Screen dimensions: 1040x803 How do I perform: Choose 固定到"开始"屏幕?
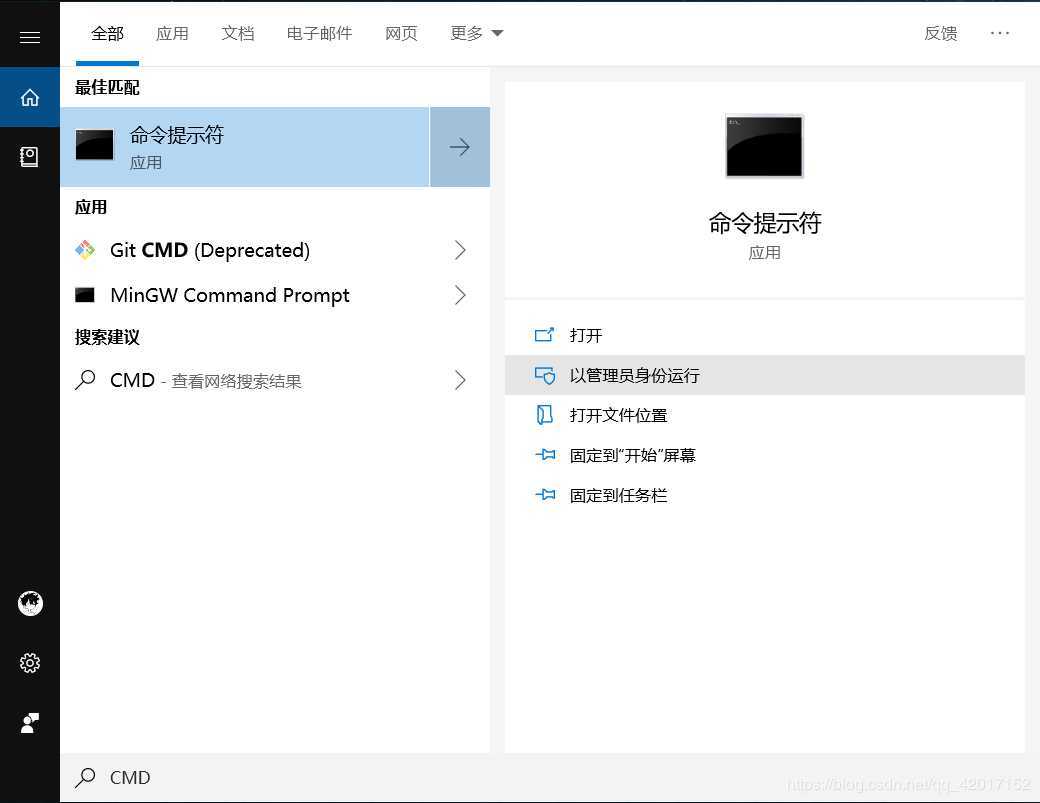click(765, 455)
